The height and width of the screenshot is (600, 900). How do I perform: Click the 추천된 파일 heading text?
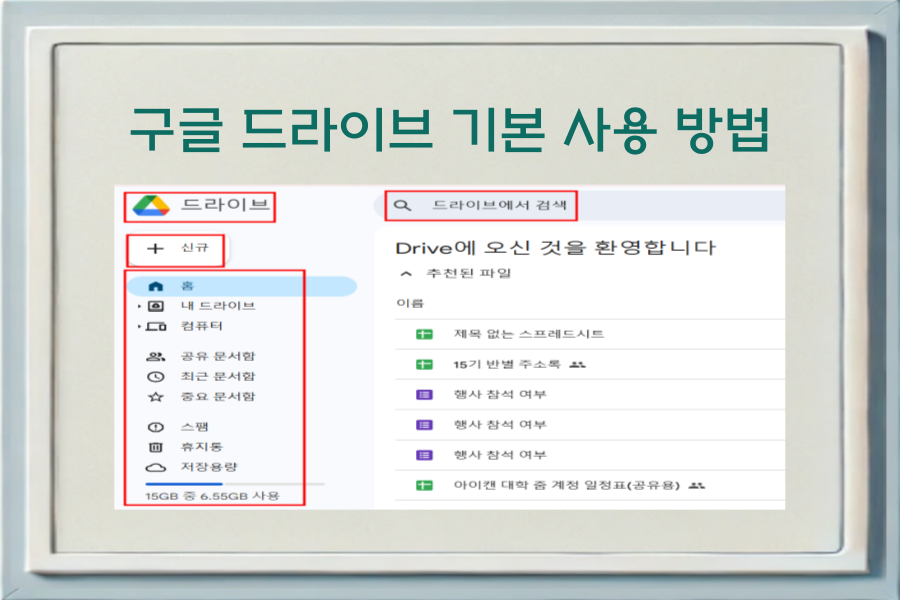(468, 273)
